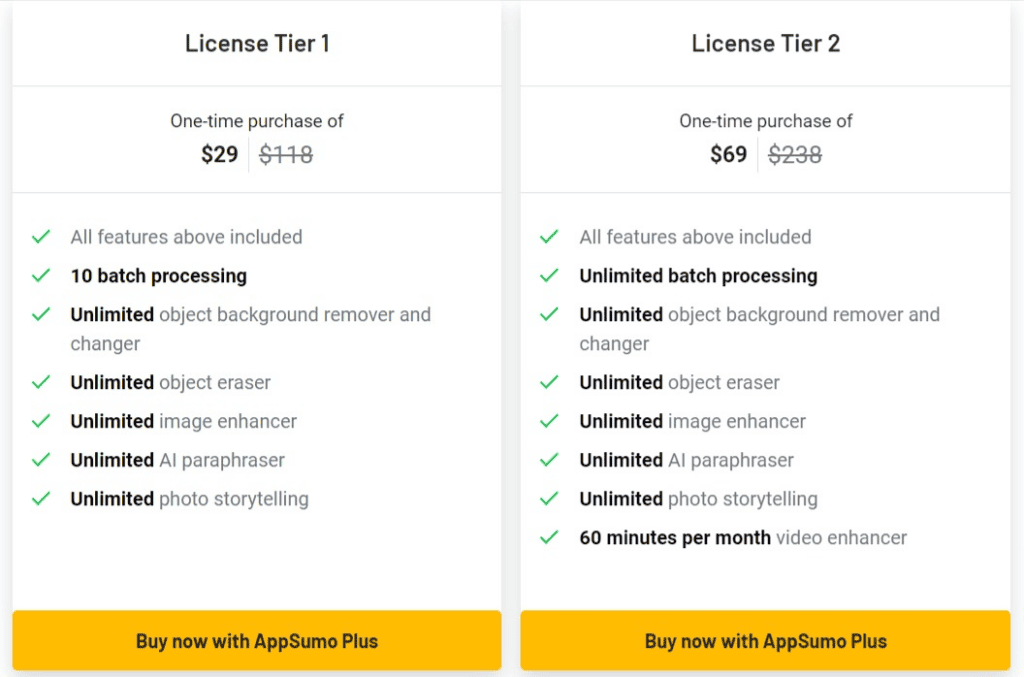Select the License Tier 1 heading
The image size is (1024, 677).
coord(257,43)
